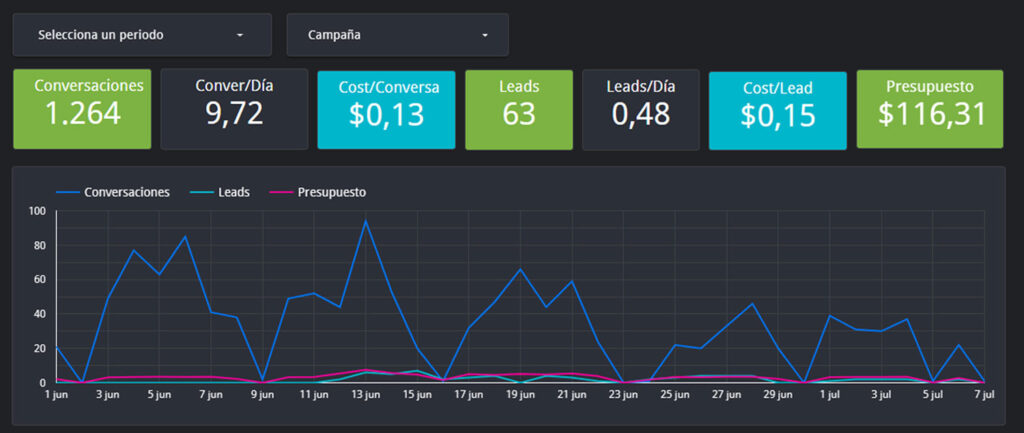Expand the Campaña filter dropdown
This screenshot has height=433, width=1024.
tap(397, 35)
